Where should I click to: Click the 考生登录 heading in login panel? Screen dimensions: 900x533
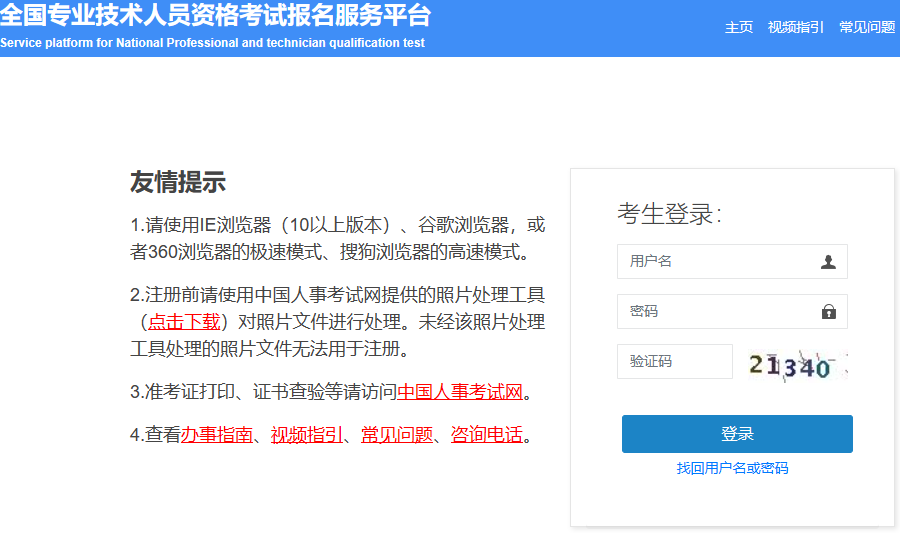pyautogui.click(x=669, y=214)
